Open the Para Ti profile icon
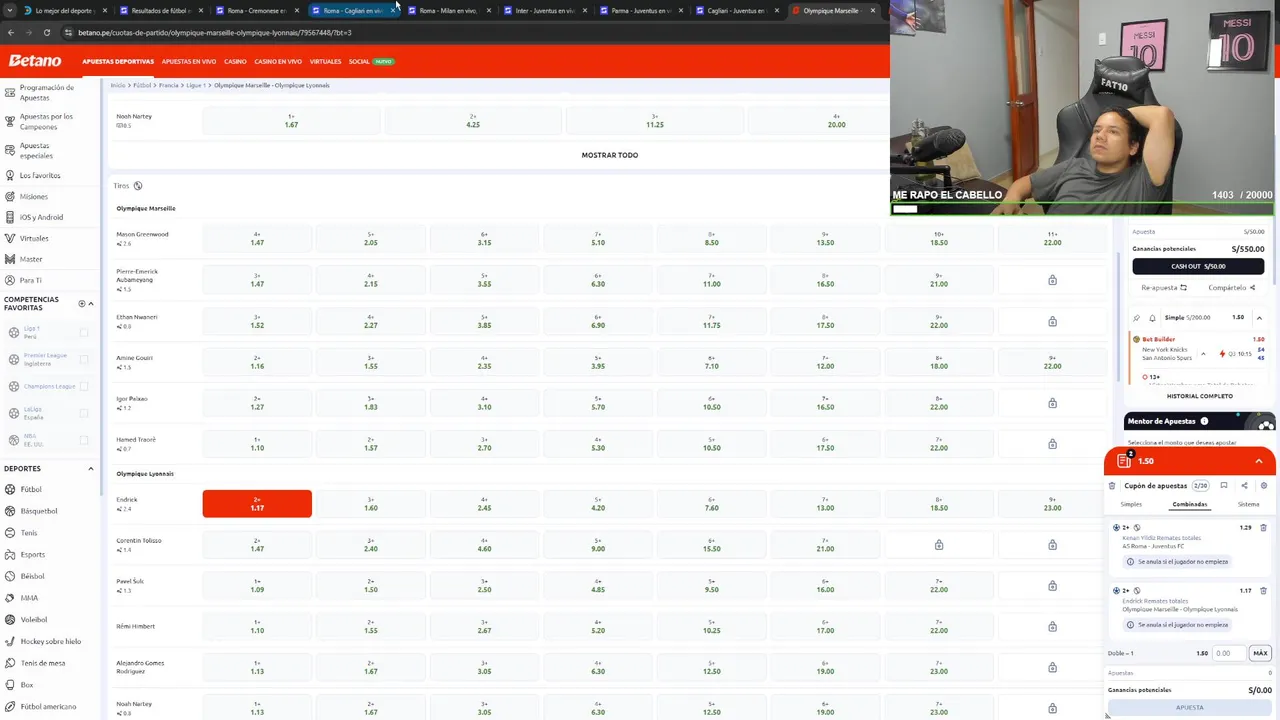This screenshot has width=1280, height=720. [9, 280]
